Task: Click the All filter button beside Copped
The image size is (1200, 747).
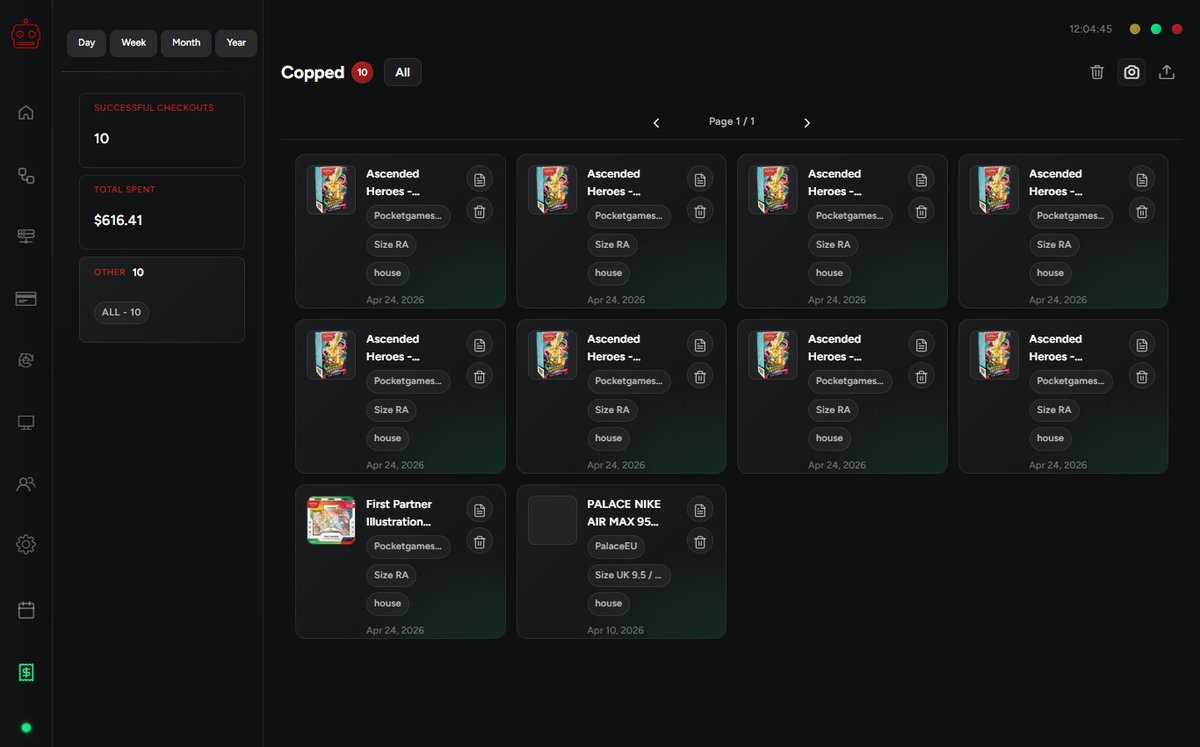Action: [403, 72]
